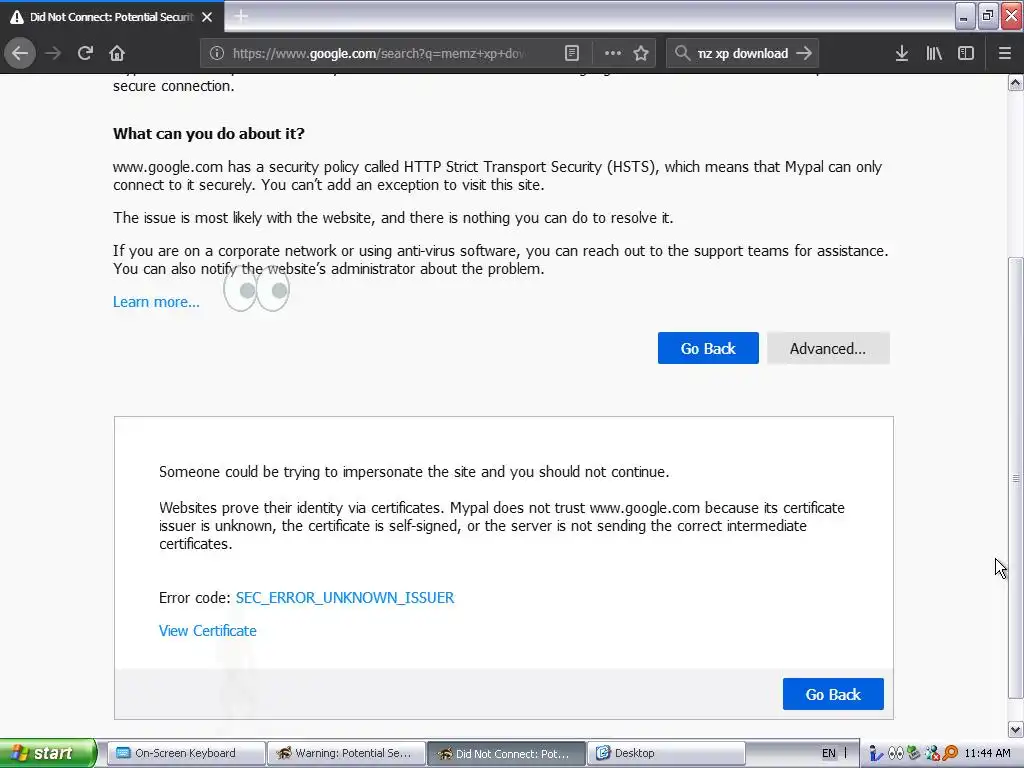Click the forward navigation arrow
The height and width of the screenshot is (768, 1024).
[53, 53]
